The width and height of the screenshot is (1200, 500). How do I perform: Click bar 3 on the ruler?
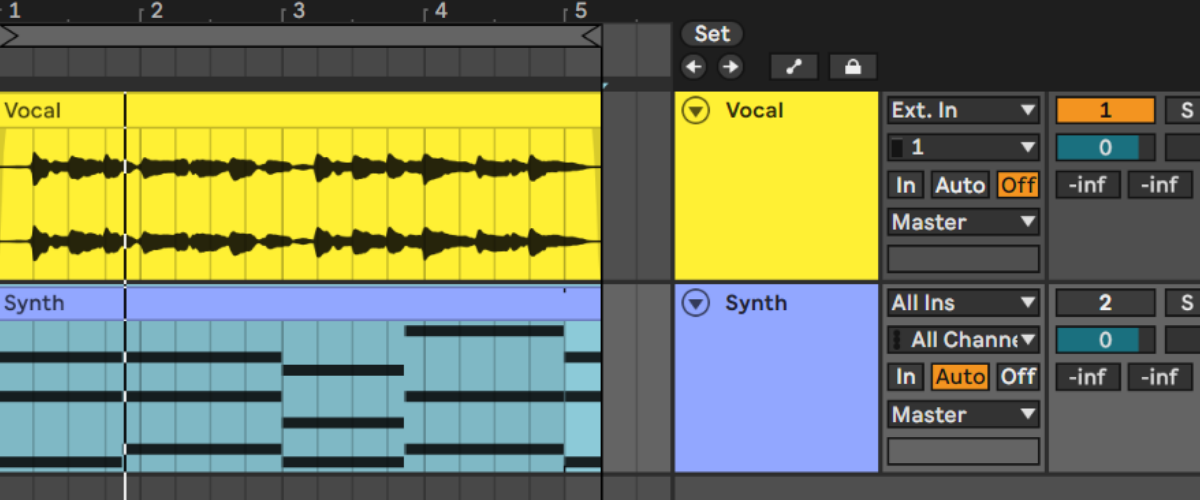[297, 11]
